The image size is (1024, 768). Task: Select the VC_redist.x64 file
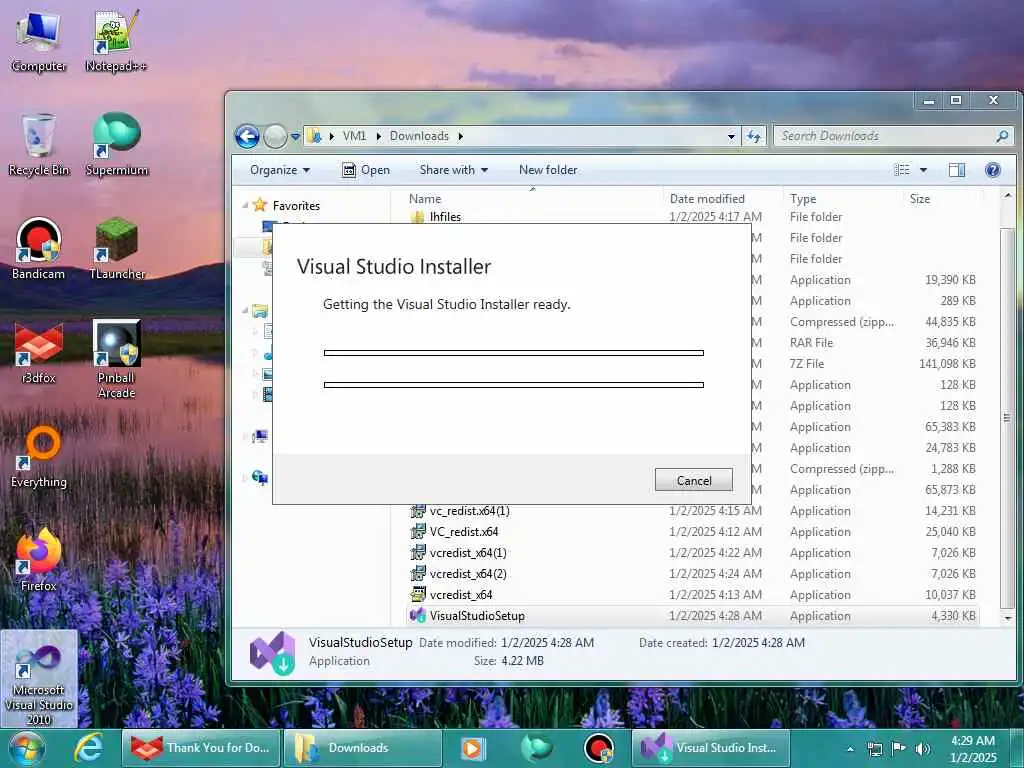click(464, 532)
